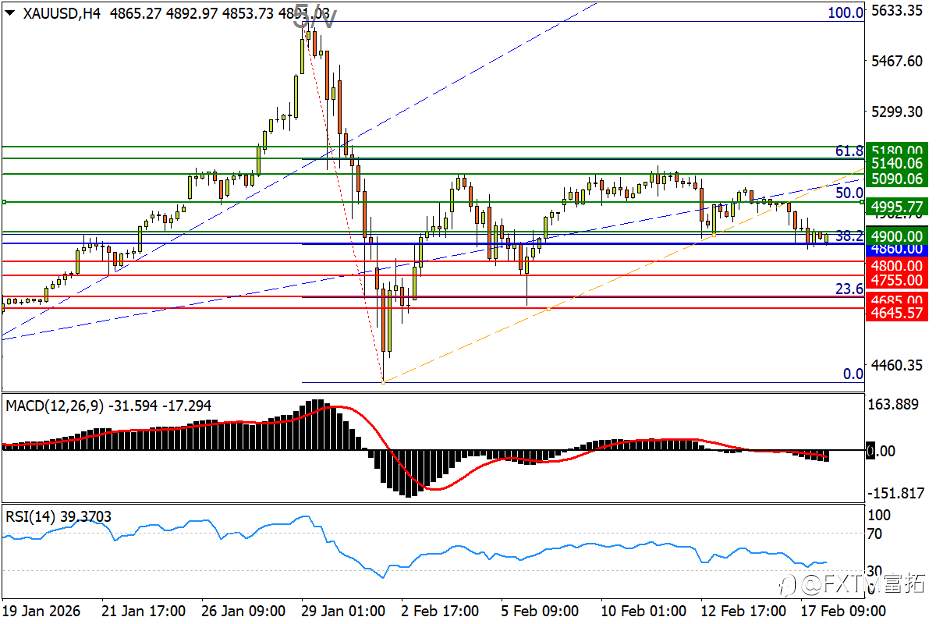Image resolution: width=936 pixels, height=624 pixels.
Task: Click the 23.6 Fibonacci level label
Action: click(849, 289)
